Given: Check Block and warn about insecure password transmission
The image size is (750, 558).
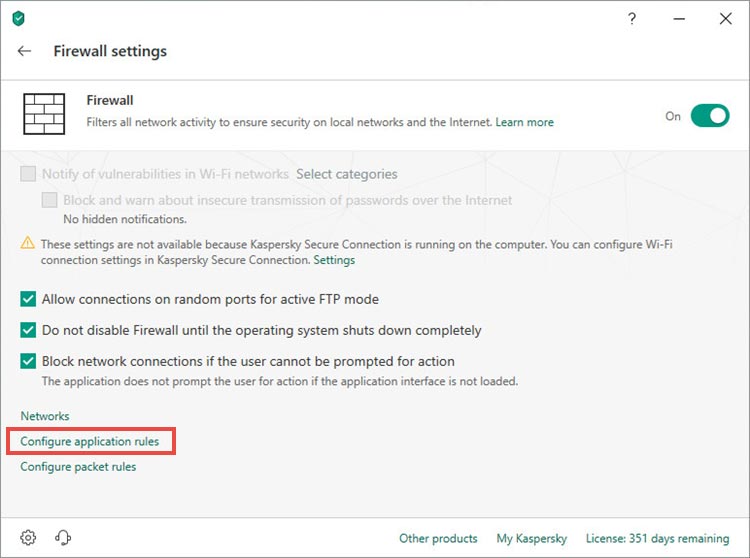Looking at the screenshot, I should [49, 200].
